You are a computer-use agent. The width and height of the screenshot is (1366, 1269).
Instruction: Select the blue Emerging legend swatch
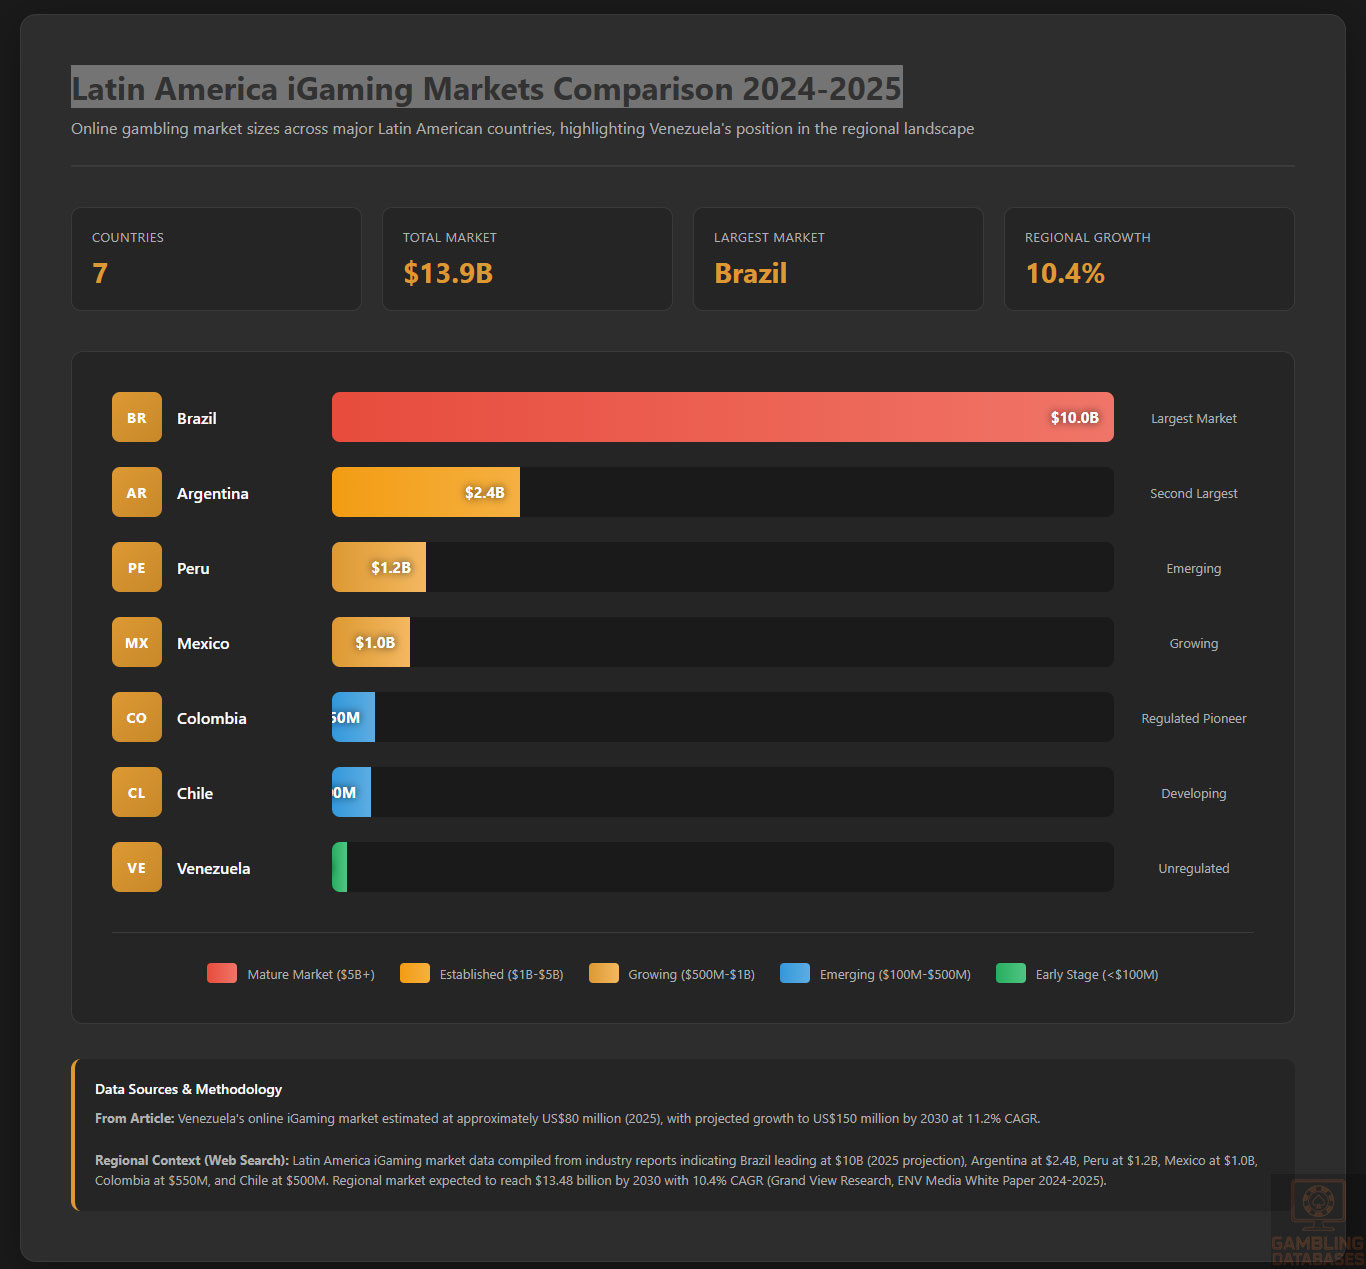(795, 974)
